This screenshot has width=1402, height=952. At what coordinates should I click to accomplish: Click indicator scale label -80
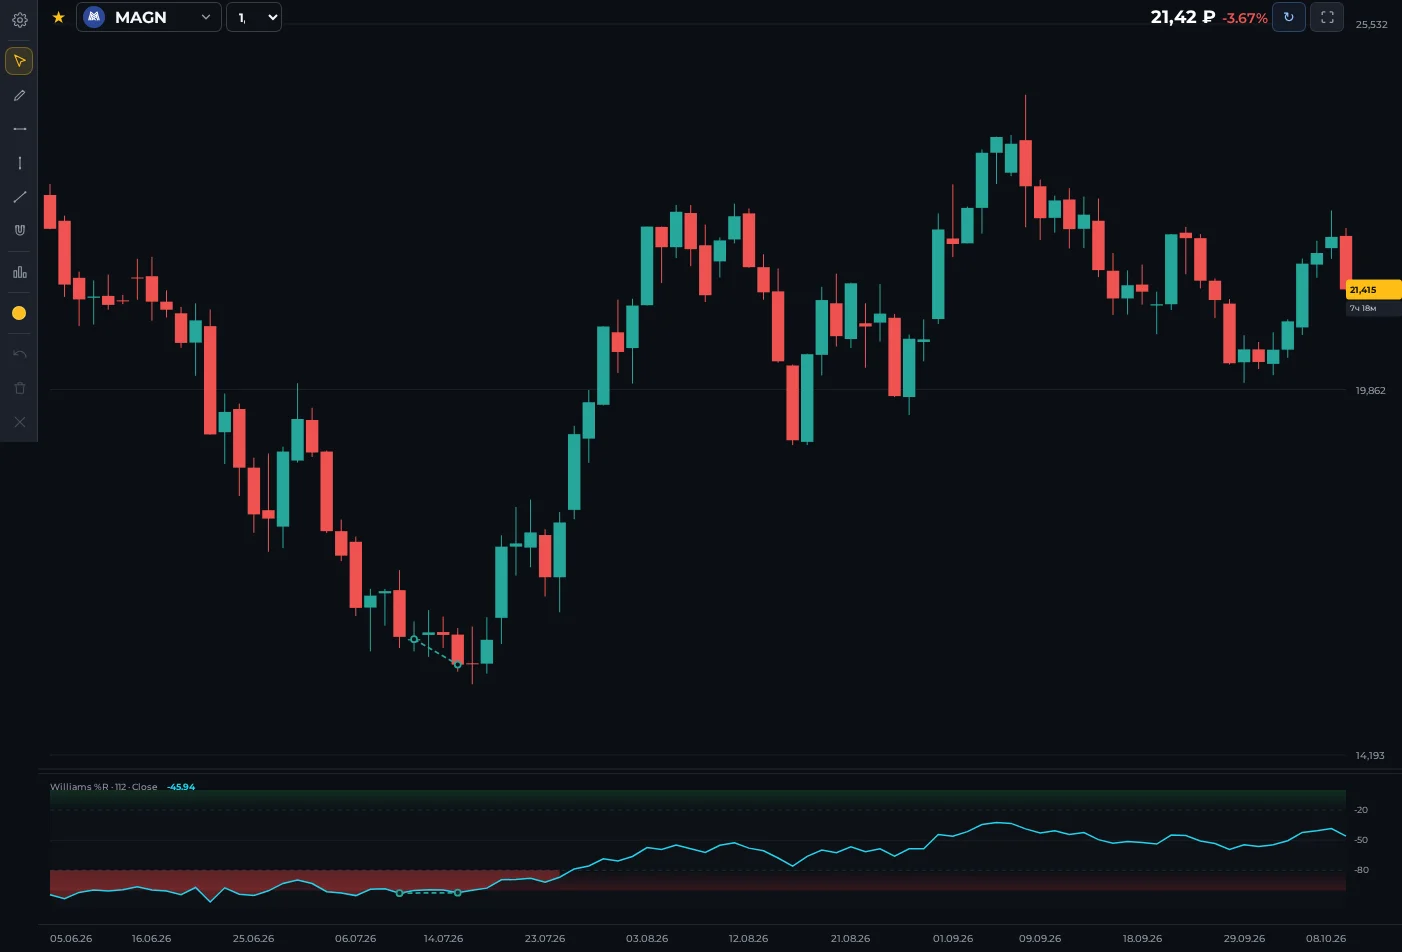1361,870
